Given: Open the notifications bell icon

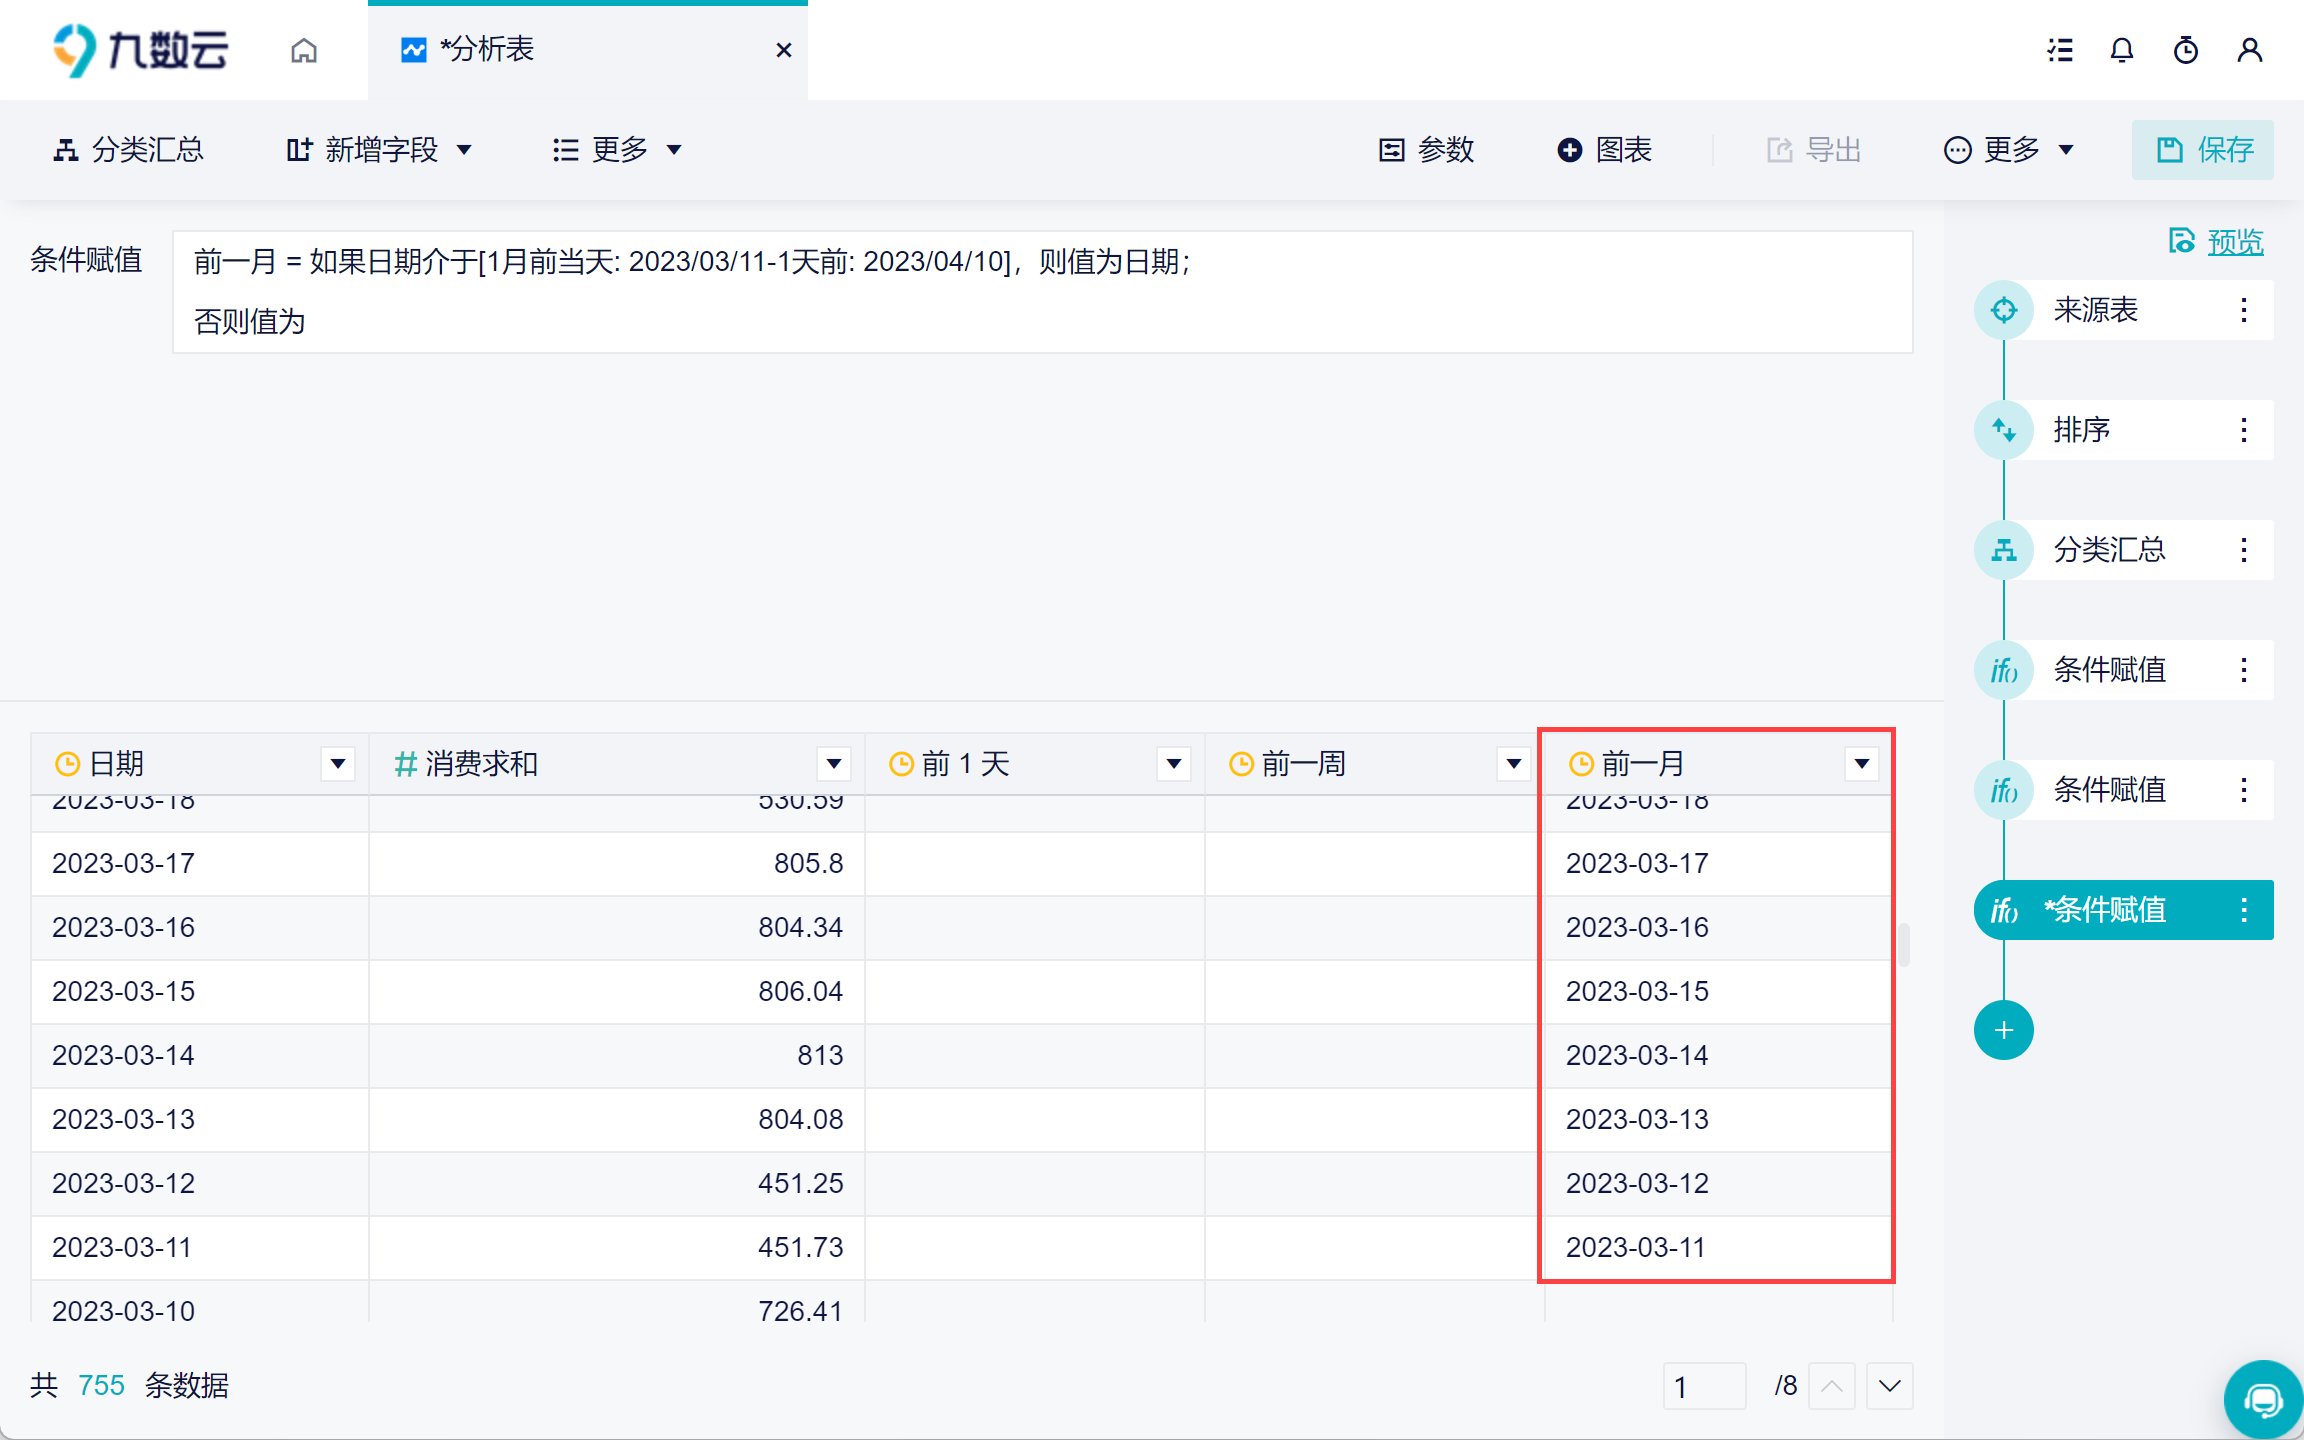Looking at the screenshot, I should point(2121,50).
